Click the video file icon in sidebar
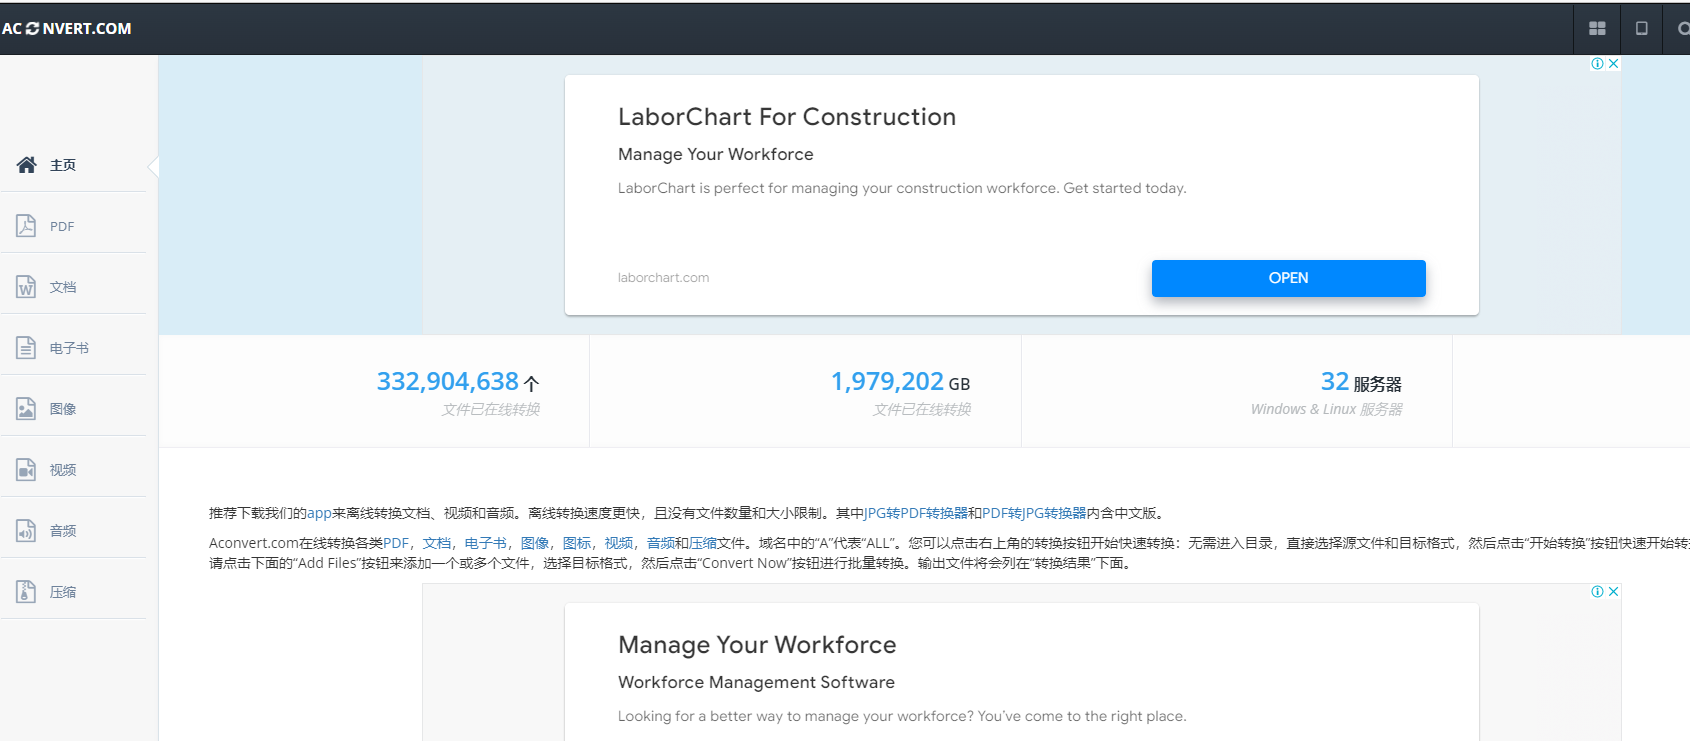The height and width of the screenshot is (741, 1690). pyautogui.click(x=26, y=470)
